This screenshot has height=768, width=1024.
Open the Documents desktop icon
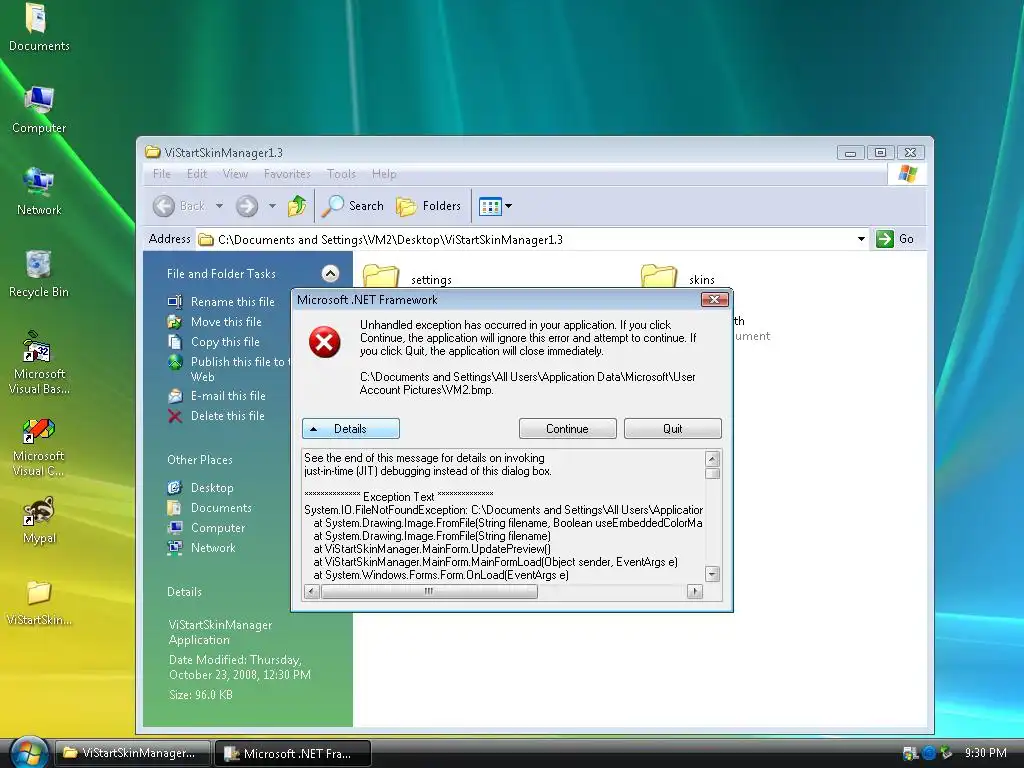coord(39,27)
